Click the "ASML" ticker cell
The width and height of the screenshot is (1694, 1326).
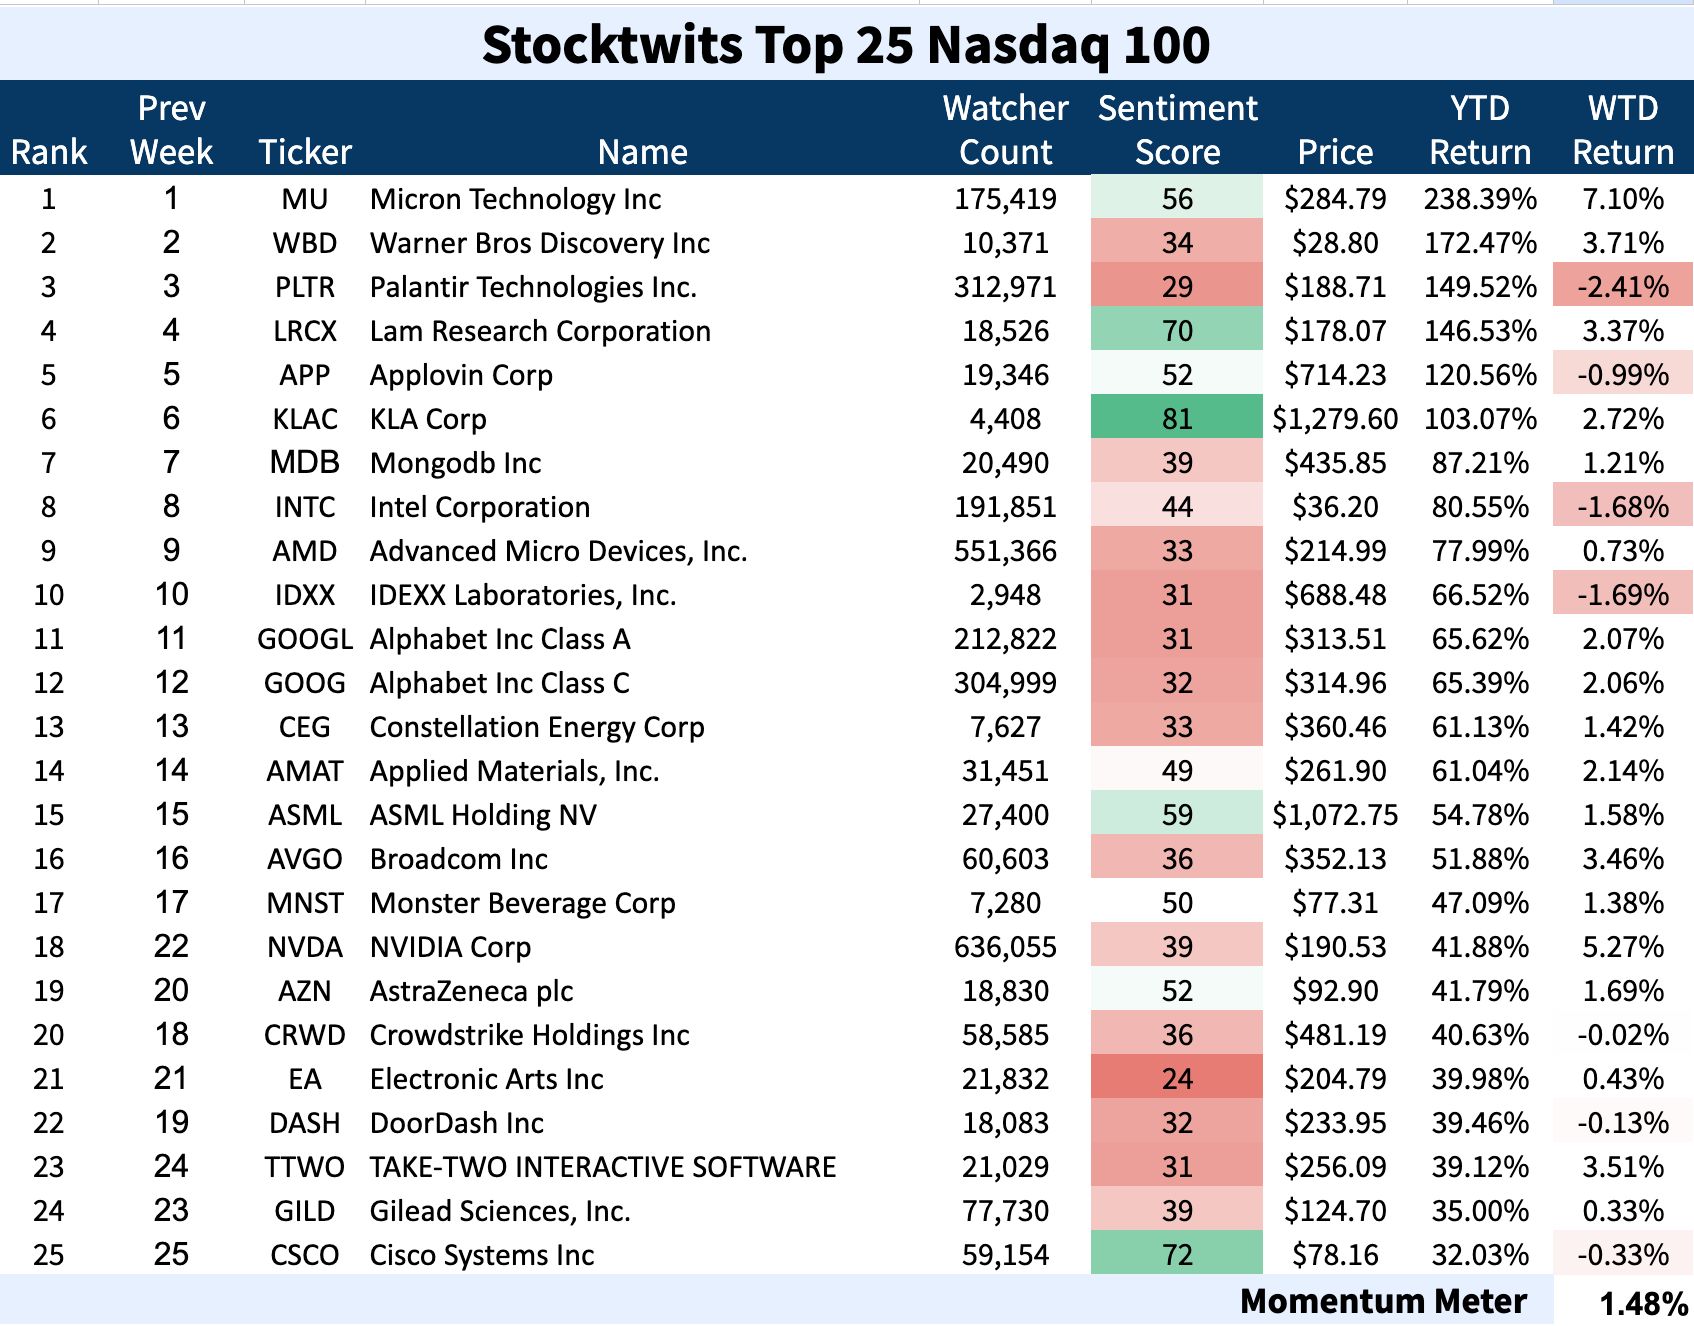[305, 815]
